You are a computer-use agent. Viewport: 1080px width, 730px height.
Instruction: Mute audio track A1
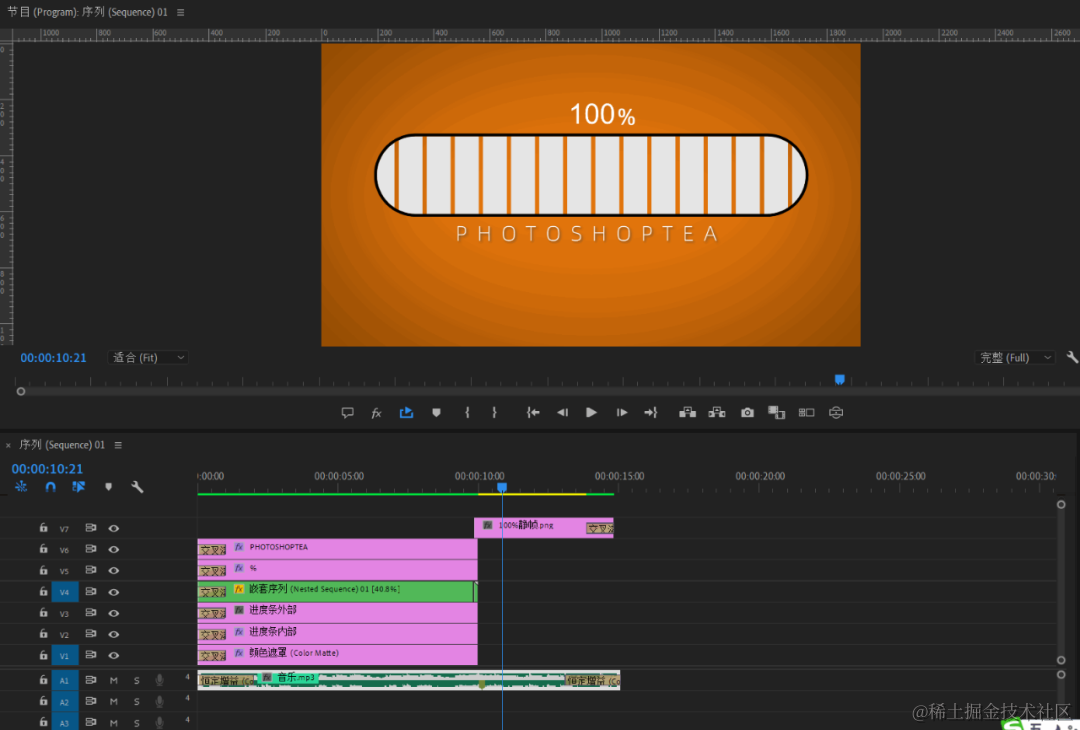(x=114, y=680)
